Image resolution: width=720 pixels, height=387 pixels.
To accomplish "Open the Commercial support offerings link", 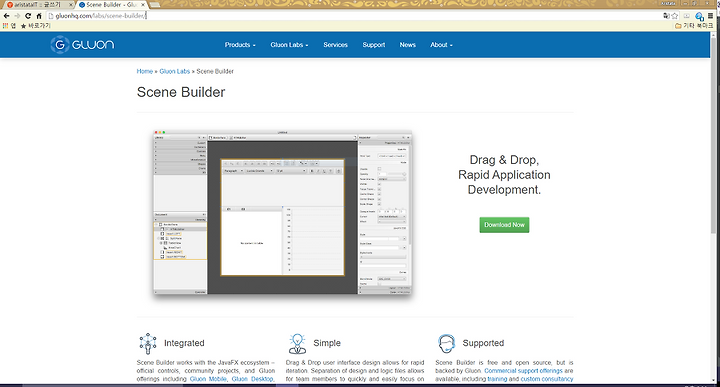I will pos(523,371).
